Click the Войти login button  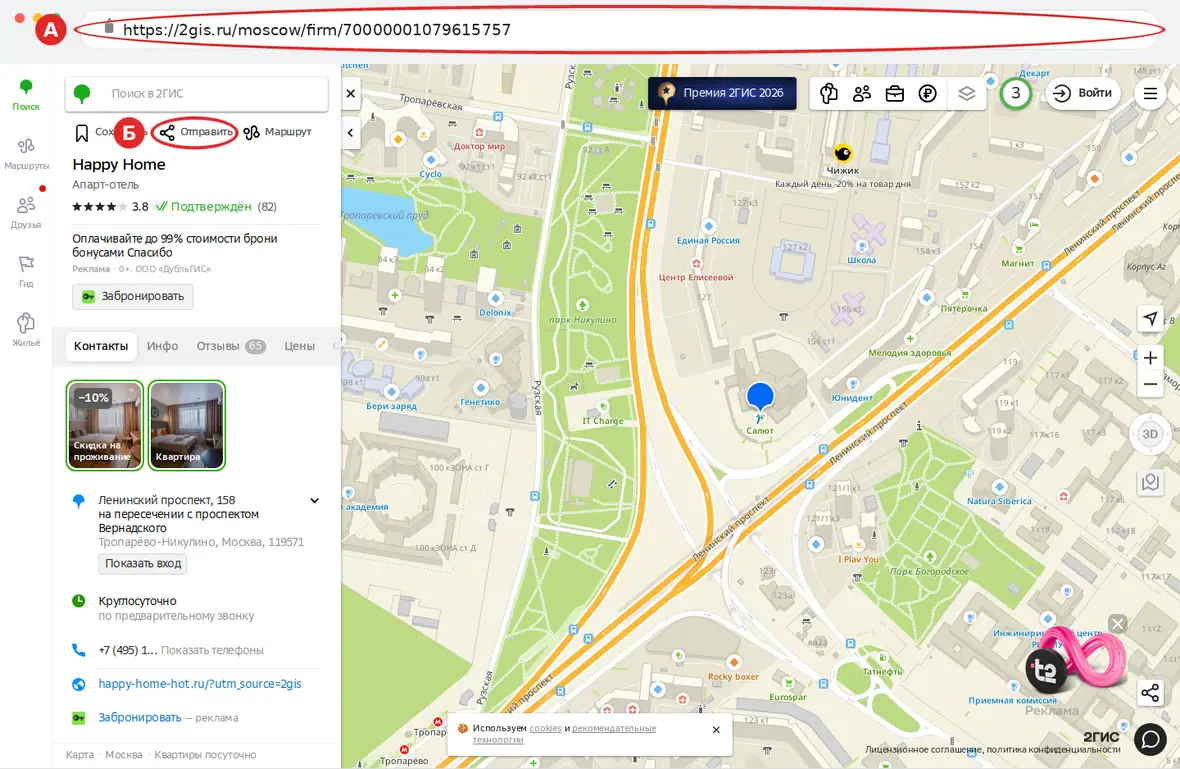1084,93
